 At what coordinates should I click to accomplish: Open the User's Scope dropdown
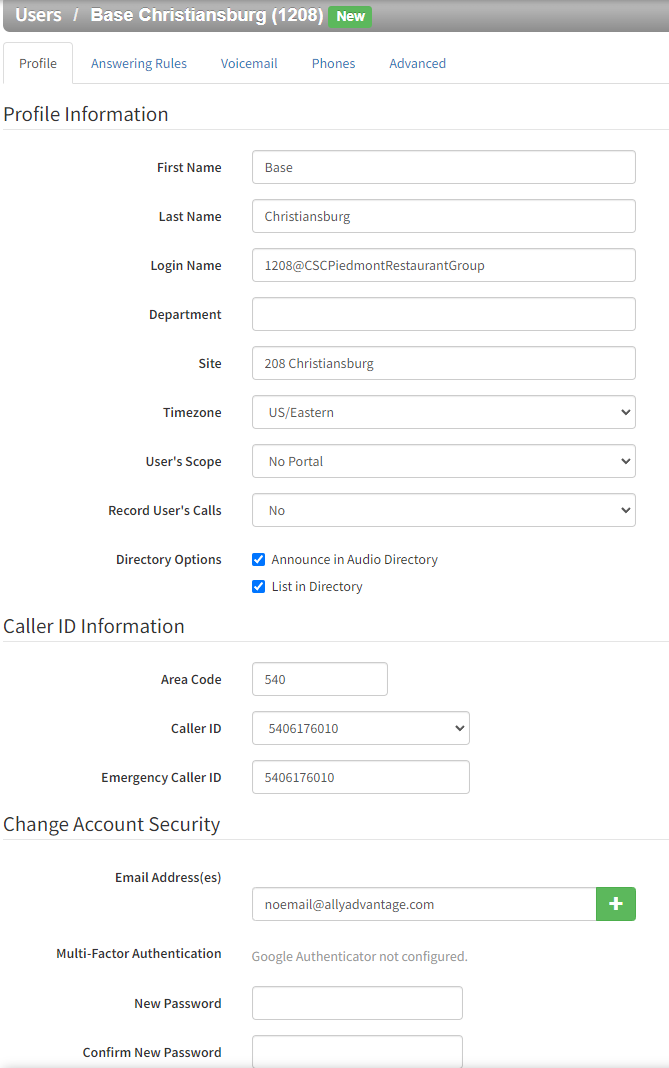(443, 460)
